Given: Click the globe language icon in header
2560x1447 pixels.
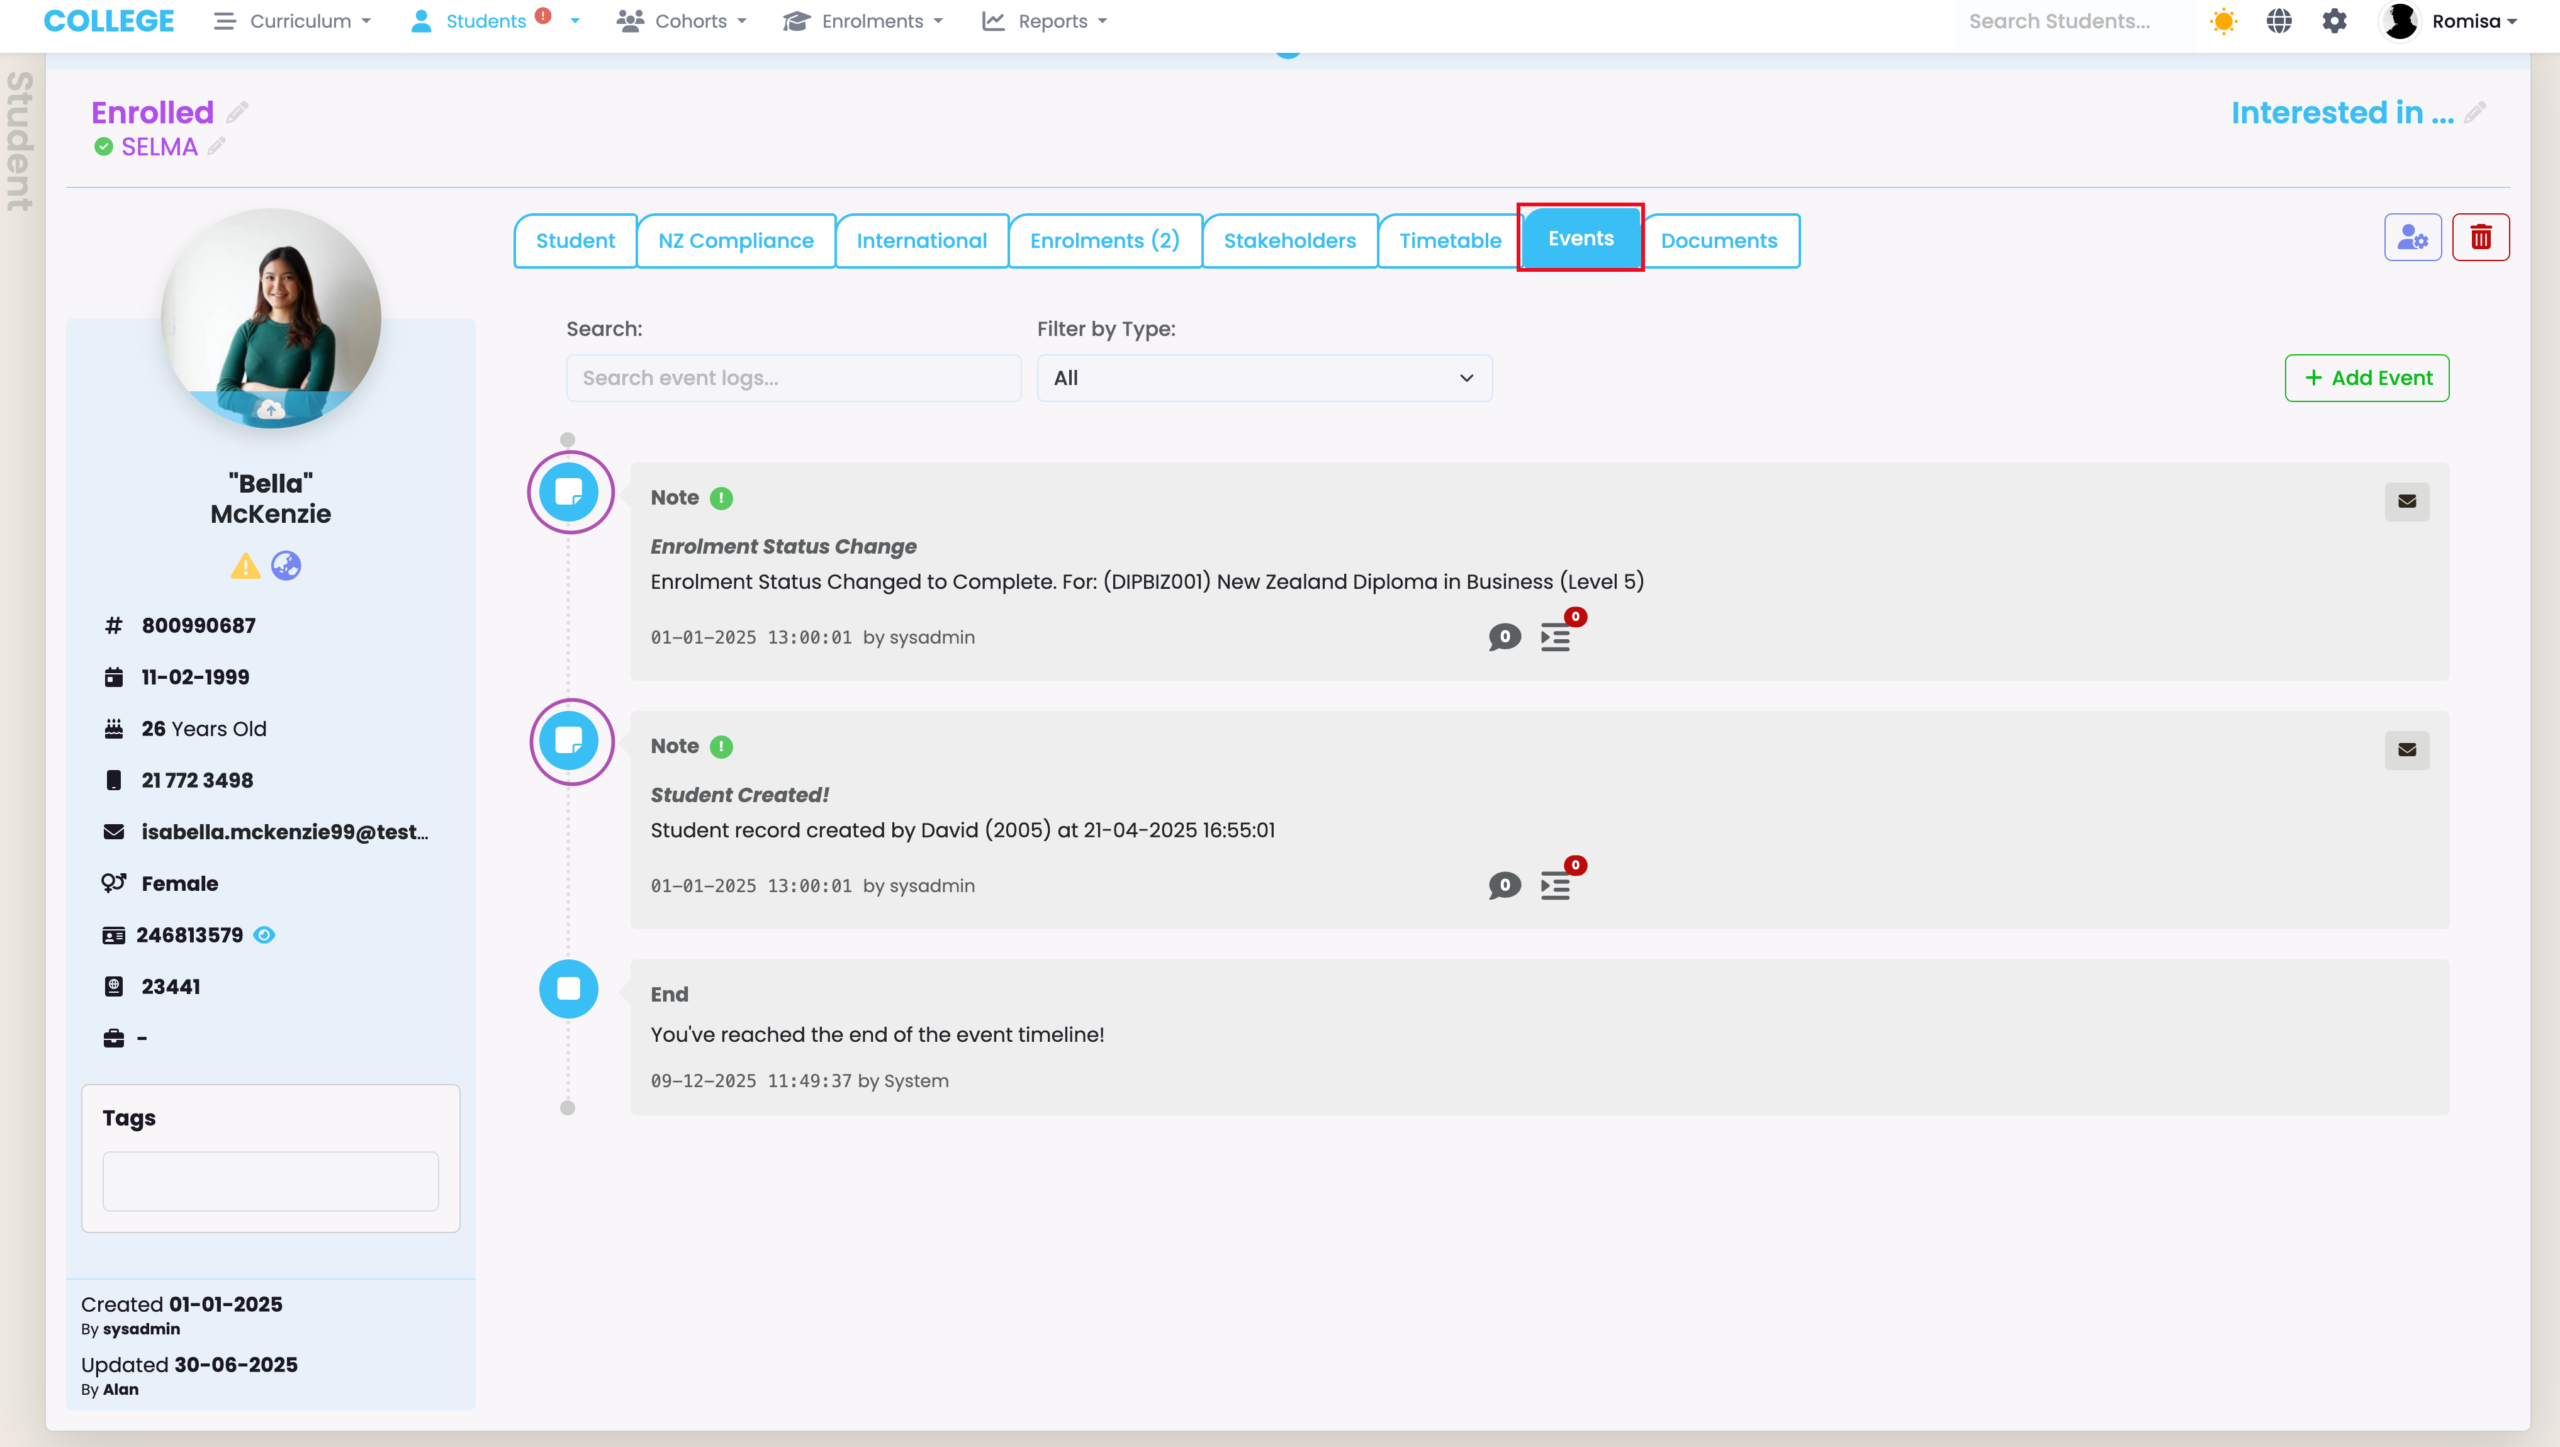Looking at the screenshot, I should point(2279,21).
